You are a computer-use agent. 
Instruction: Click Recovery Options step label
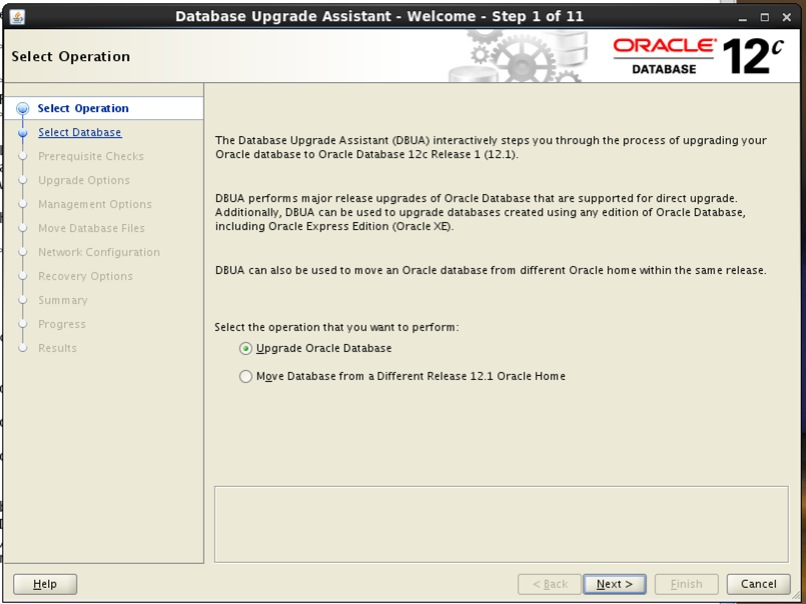point(85,276)
